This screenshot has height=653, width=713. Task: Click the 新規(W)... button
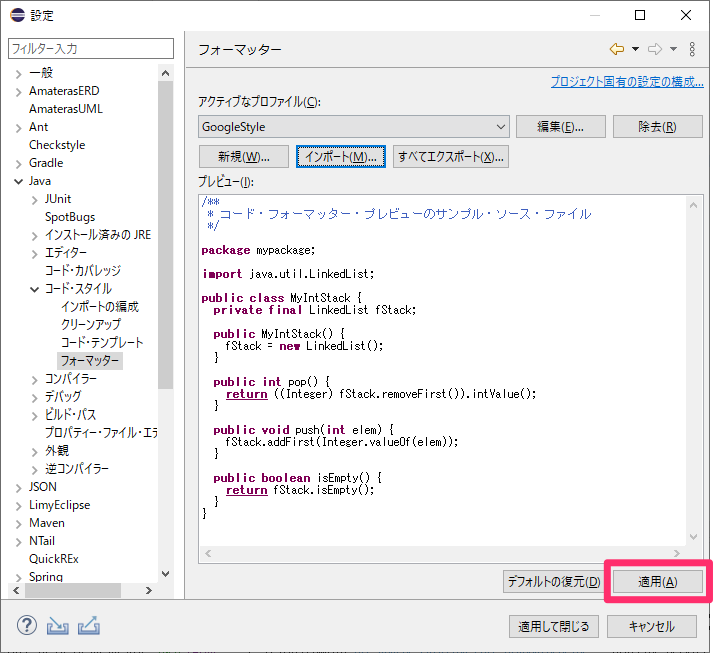pyautogui.click(x=244, y=157)
